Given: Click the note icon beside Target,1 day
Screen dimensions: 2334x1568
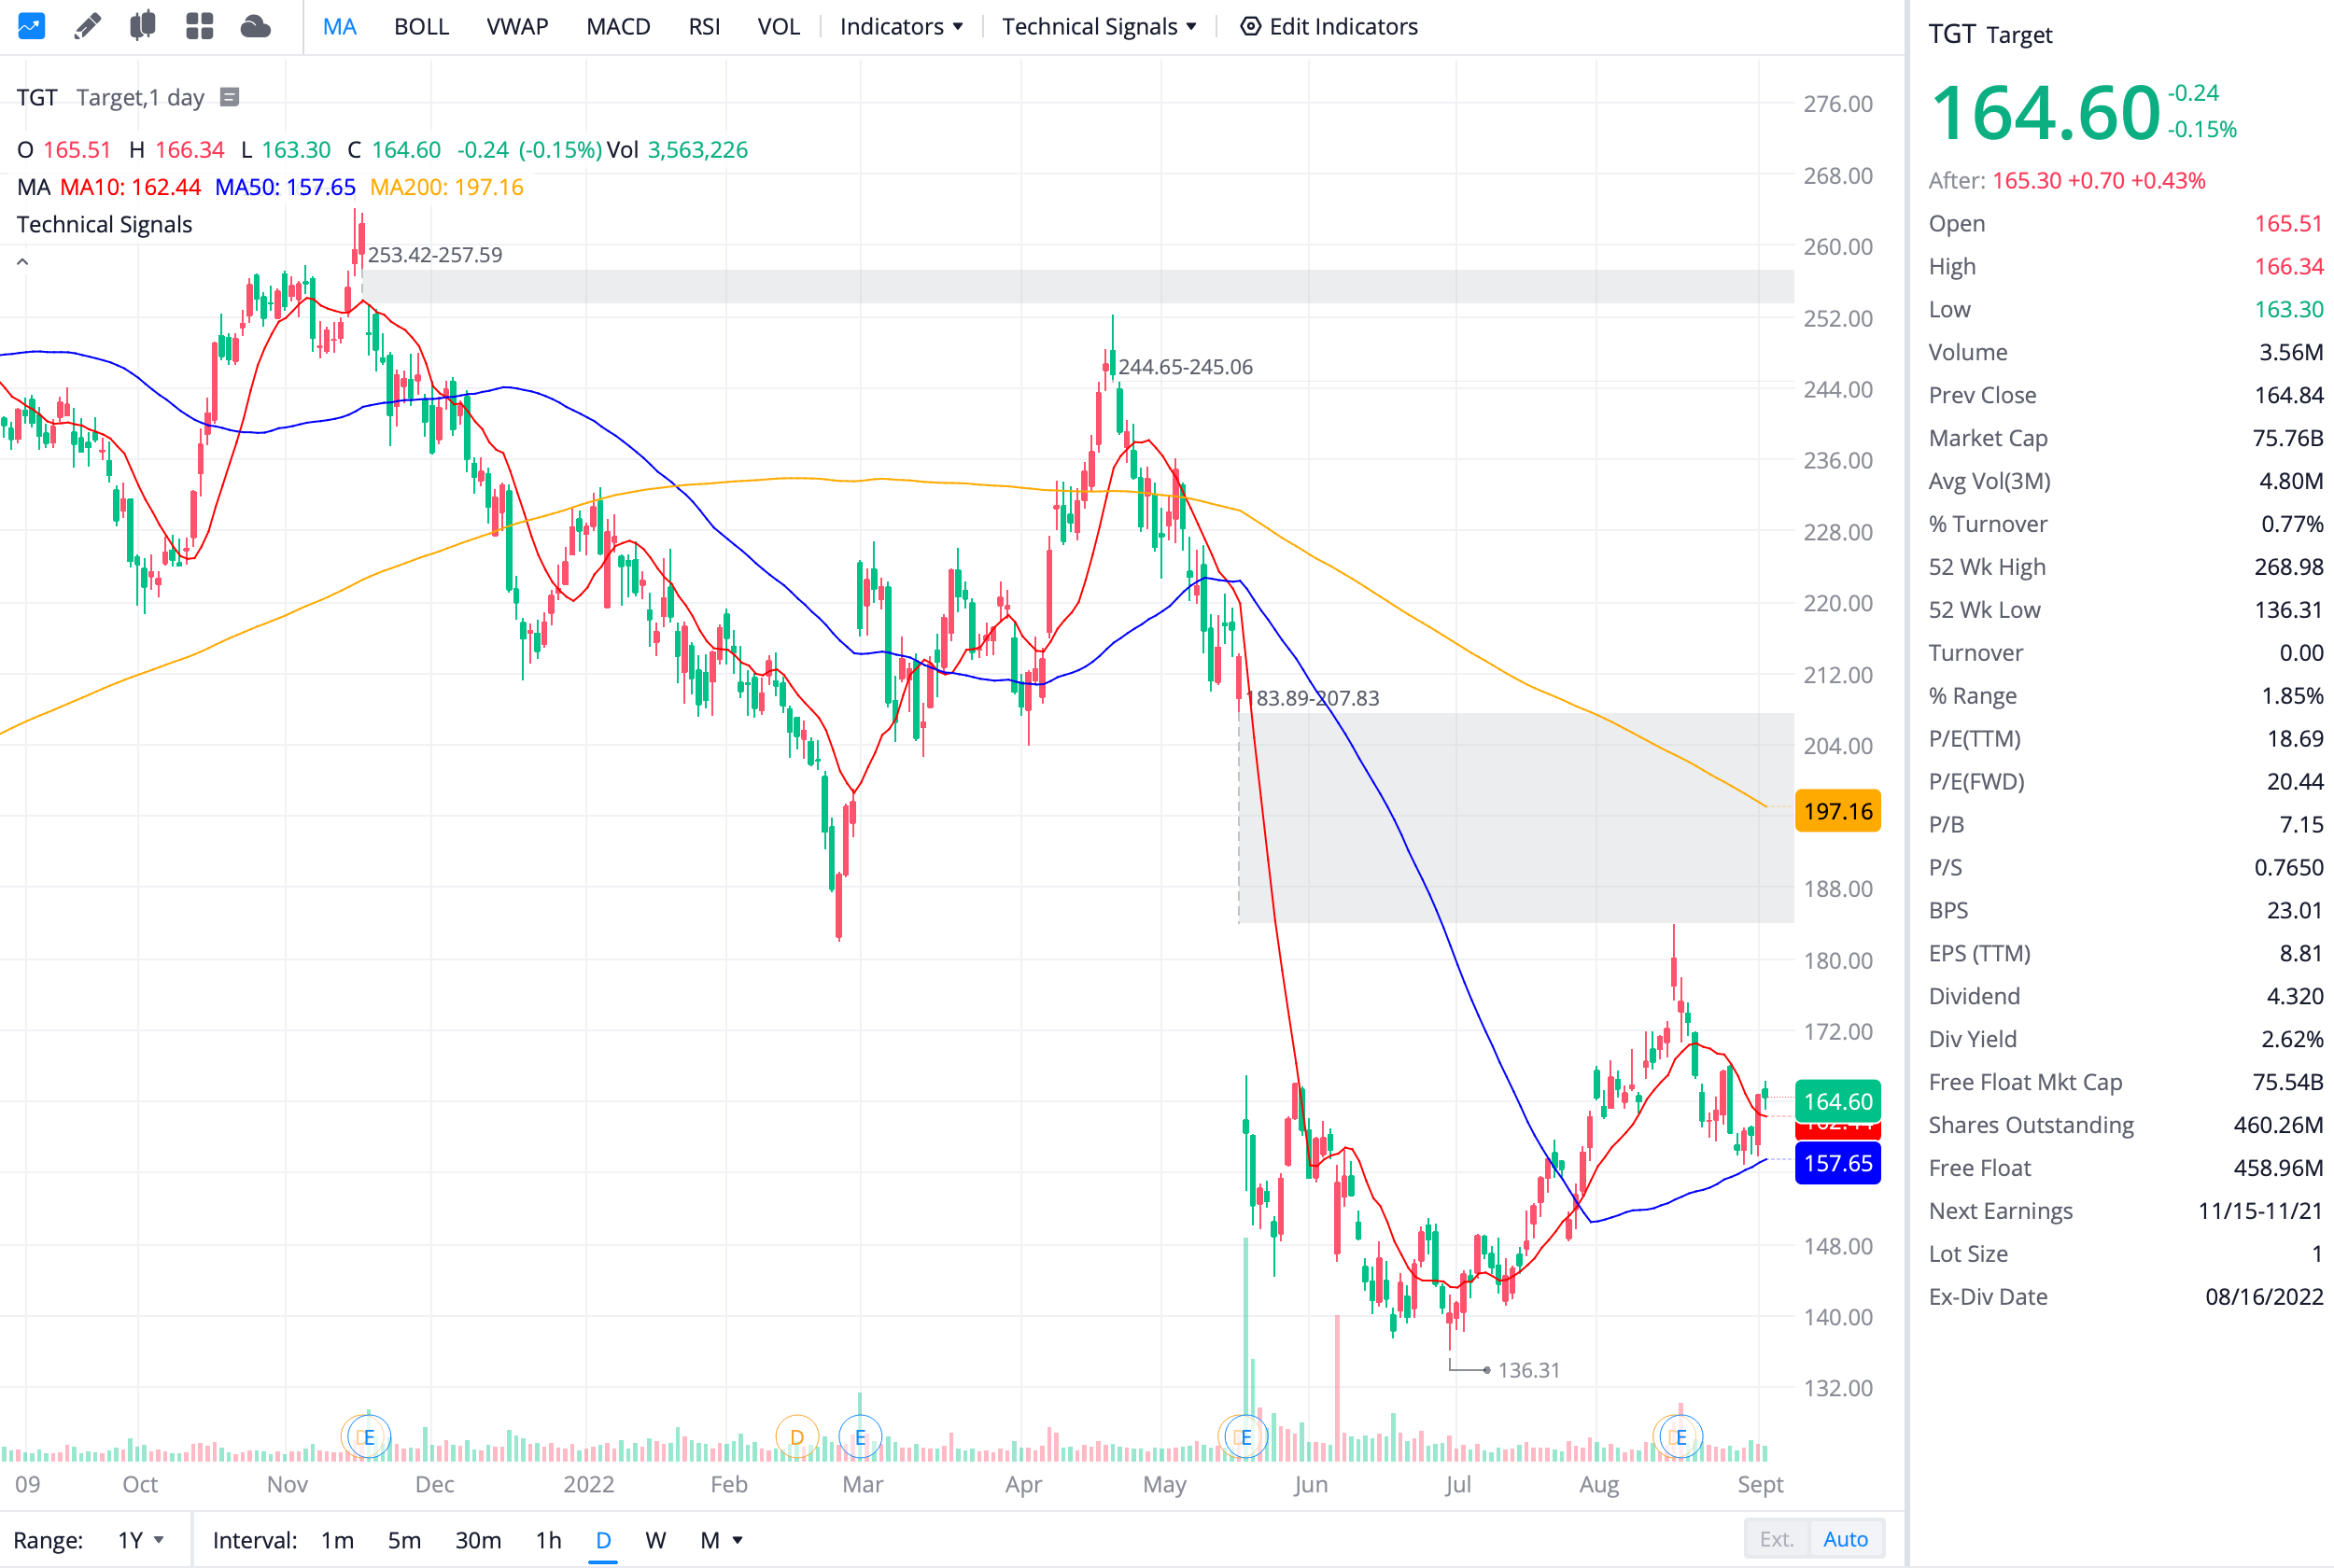Looking at the screenshot, I should (229, 97).
